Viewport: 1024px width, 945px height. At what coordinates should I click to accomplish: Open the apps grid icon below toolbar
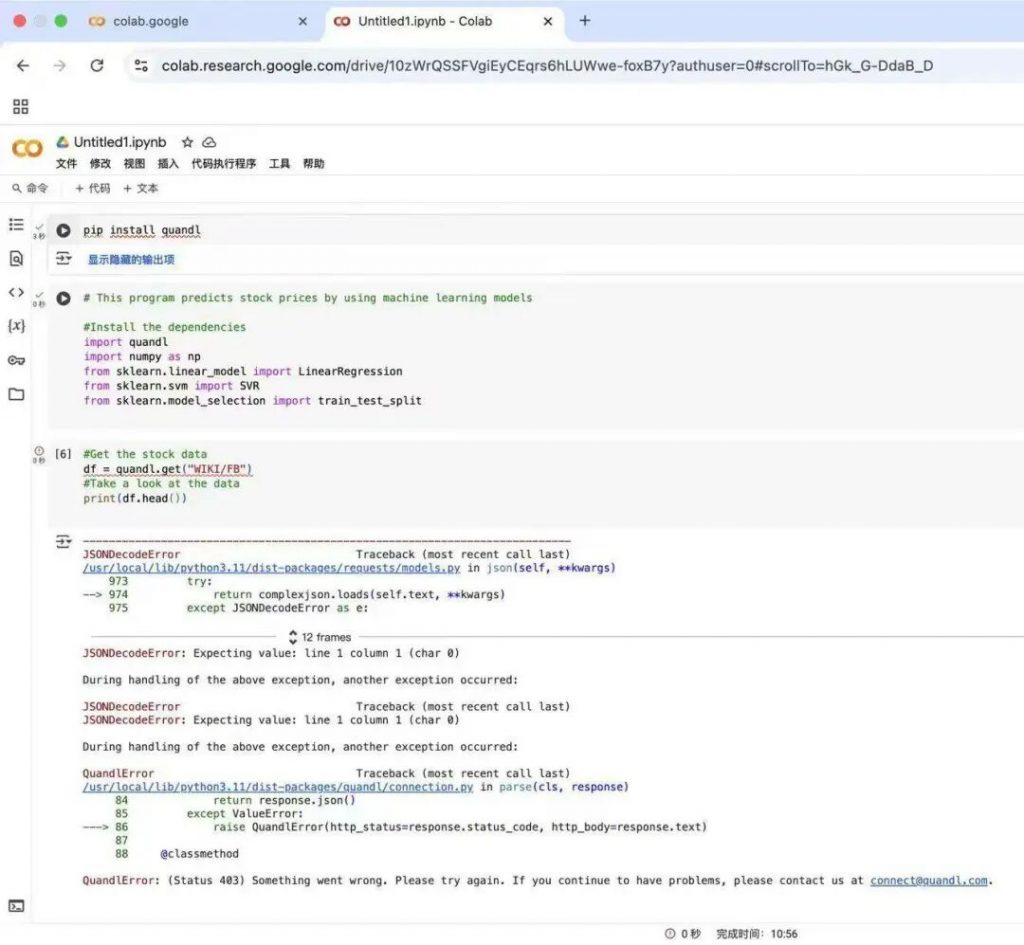tap(20, 106)
